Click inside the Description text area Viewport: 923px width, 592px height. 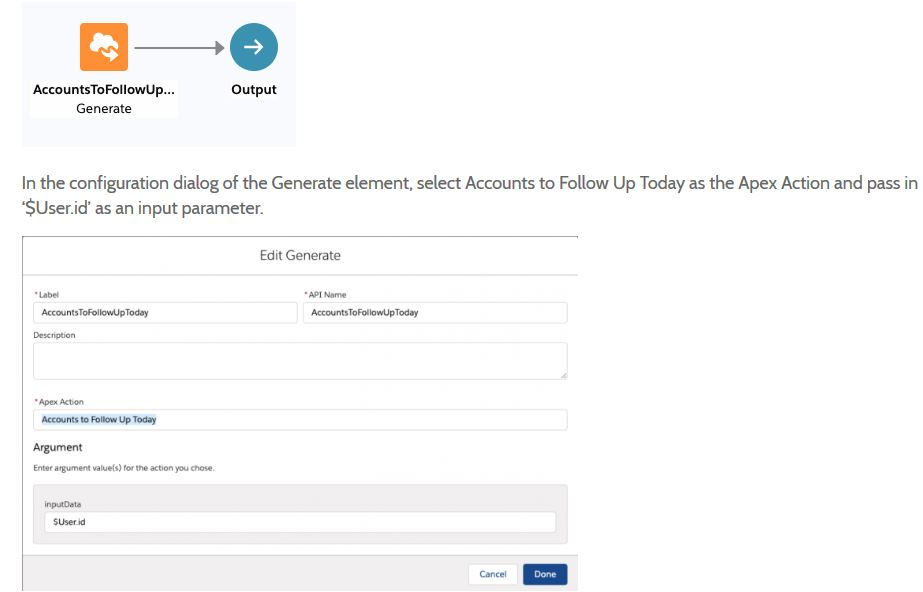point(300,361)
